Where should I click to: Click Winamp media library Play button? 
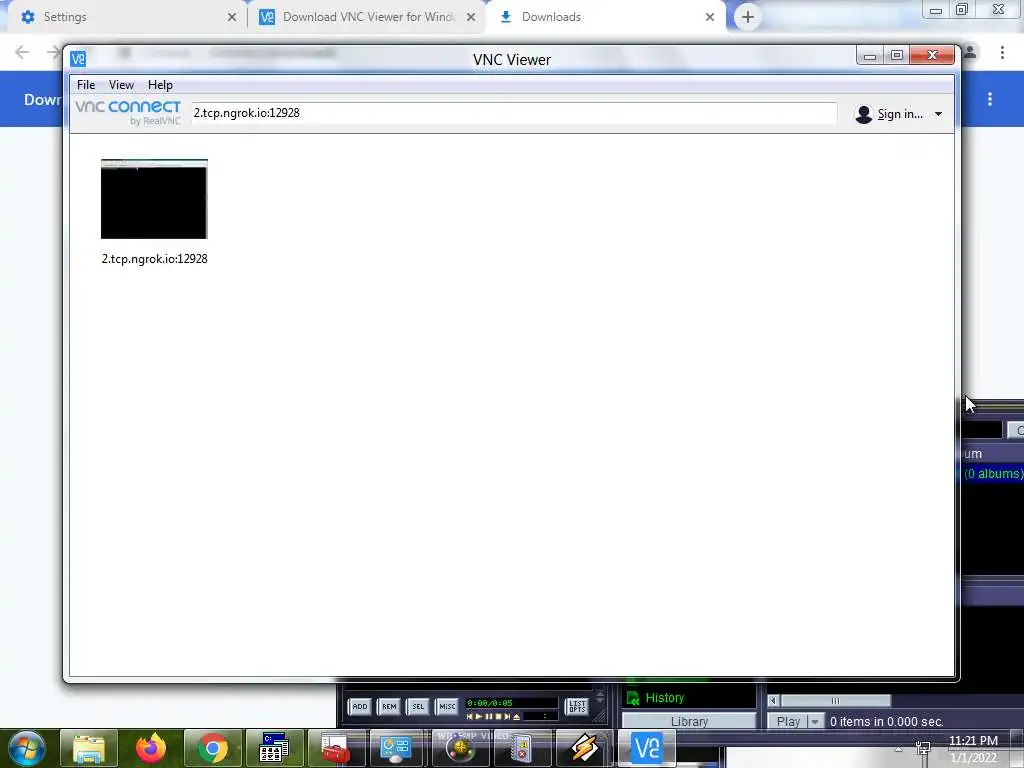[788, 721]
